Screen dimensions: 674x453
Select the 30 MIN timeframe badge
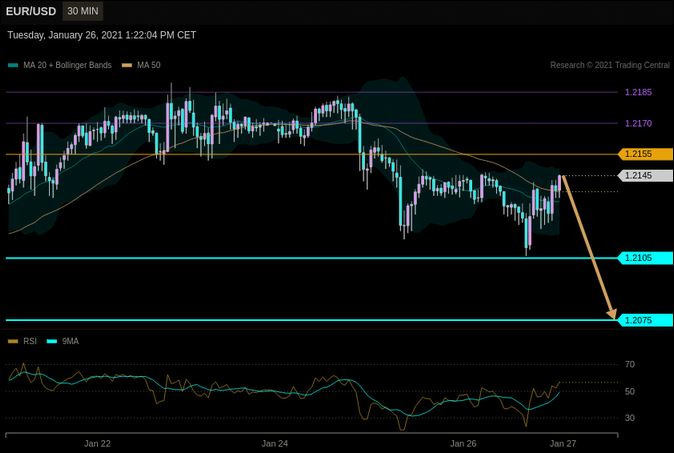83,11
